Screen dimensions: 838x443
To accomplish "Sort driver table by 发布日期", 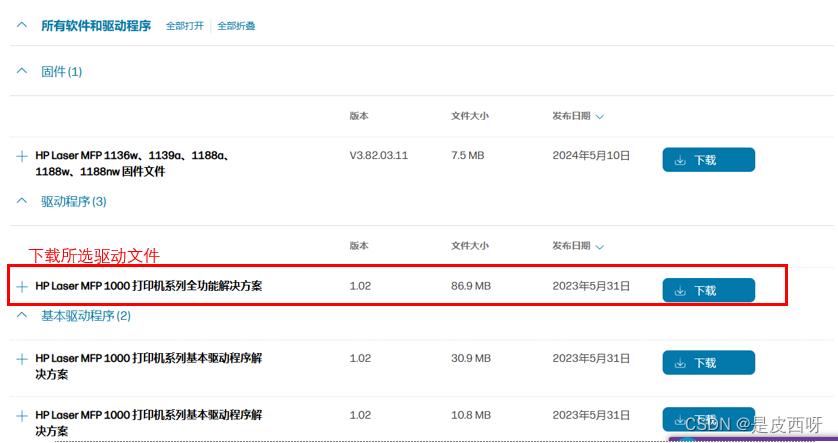I will pos(578,246).
